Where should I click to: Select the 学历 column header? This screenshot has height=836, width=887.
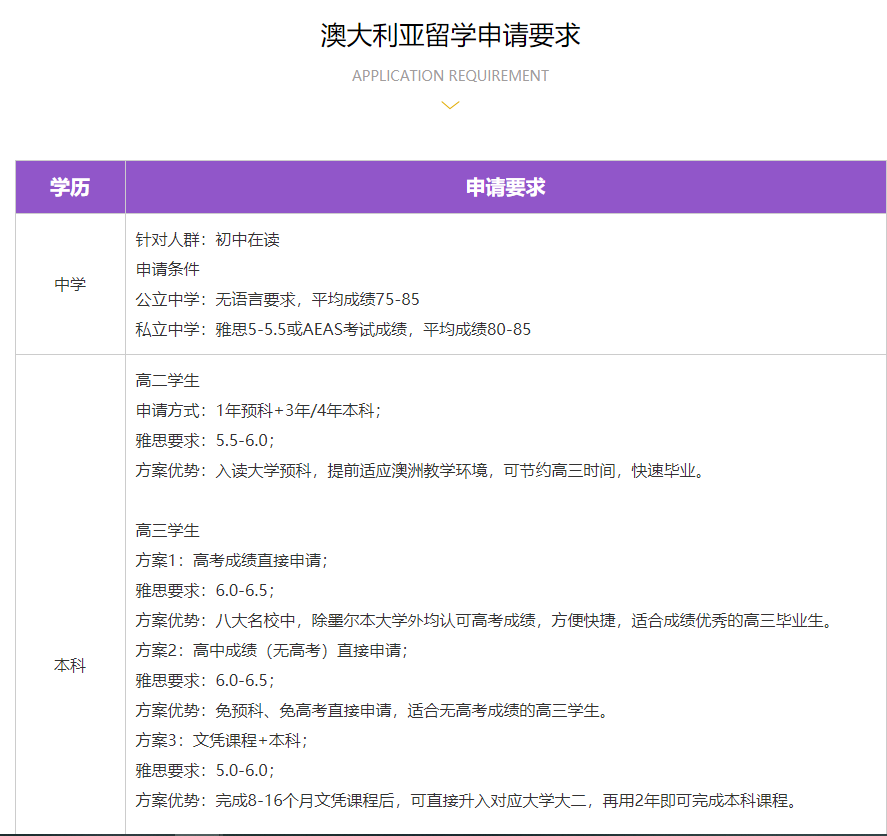coord(68,188)
